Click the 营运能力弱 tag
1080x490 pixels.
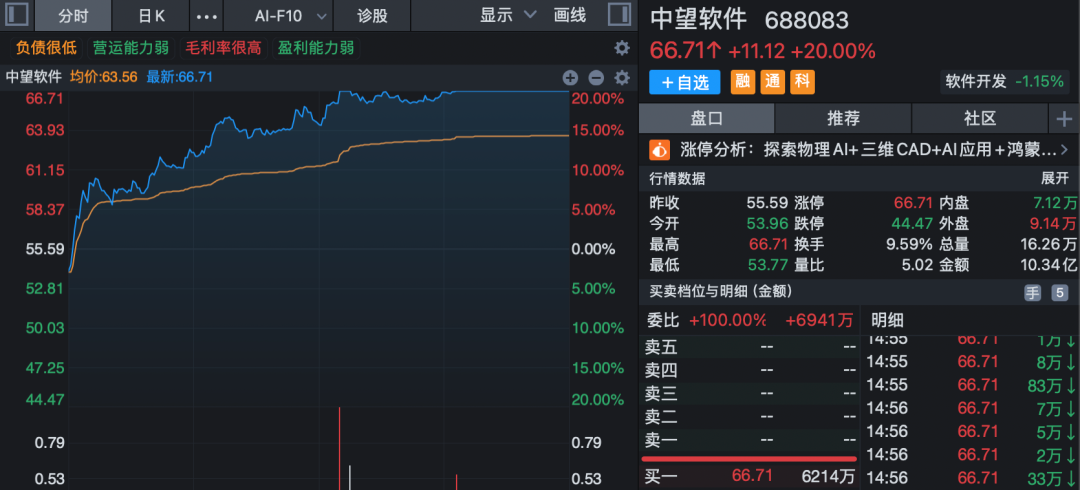coord(131,48)
